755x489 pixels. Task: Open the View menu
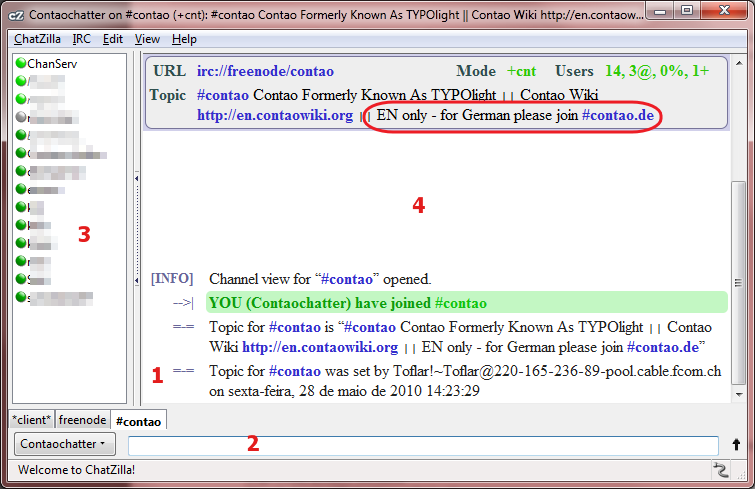(x=147, y=39)
